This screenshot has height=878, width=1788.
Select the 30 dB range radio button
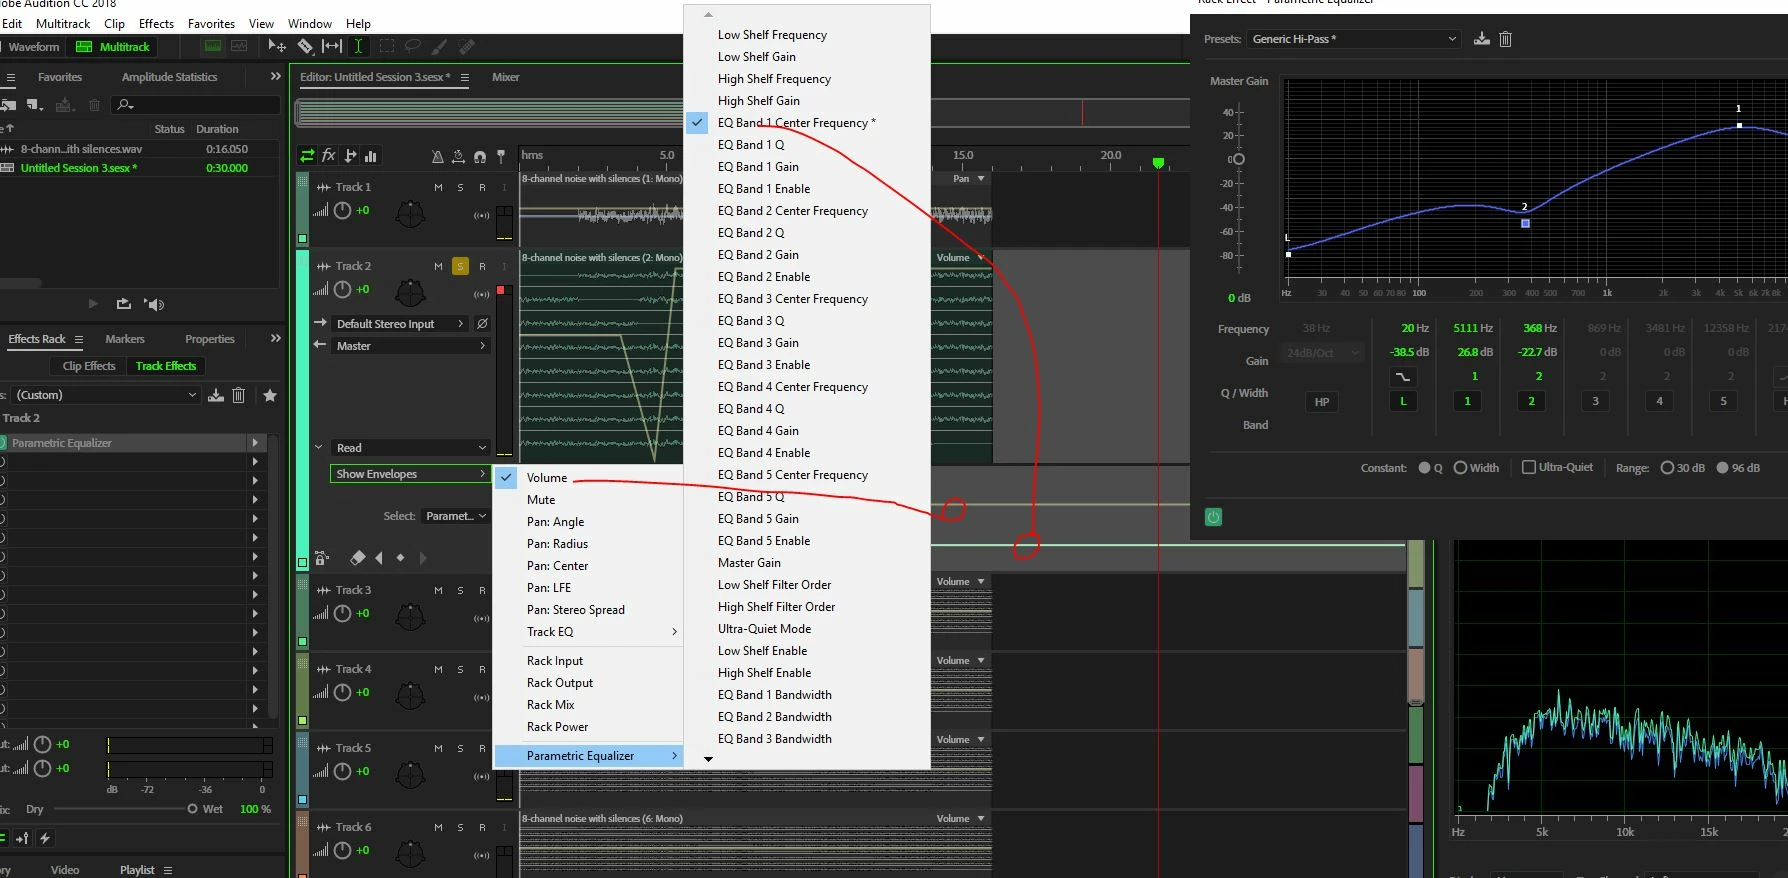[x=1667, y=468]
